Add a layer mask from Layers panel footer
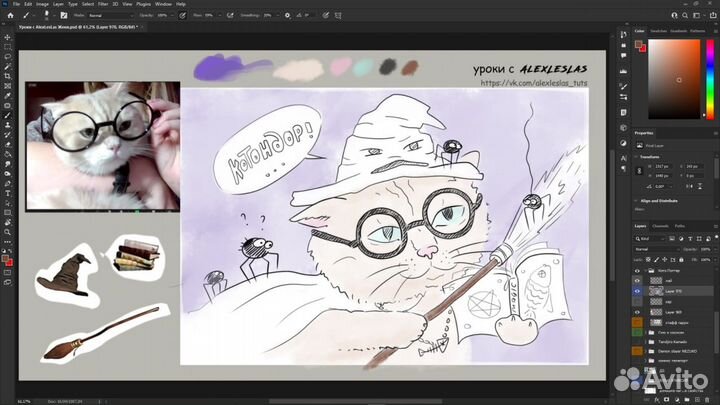This screenshot has width=720, height=405. coord(667,400)
